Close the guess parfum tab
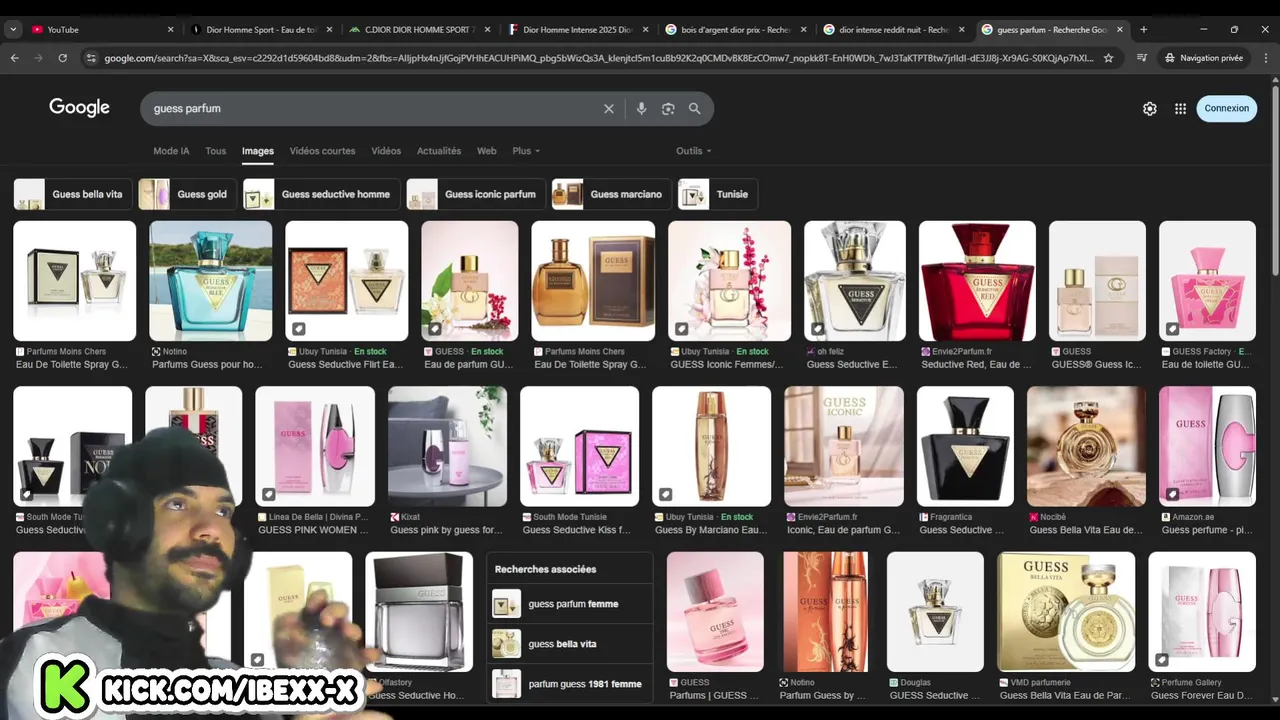The width and height of the screenshot is (1280, 720). pyautogui.click(x=1120, y=29)
